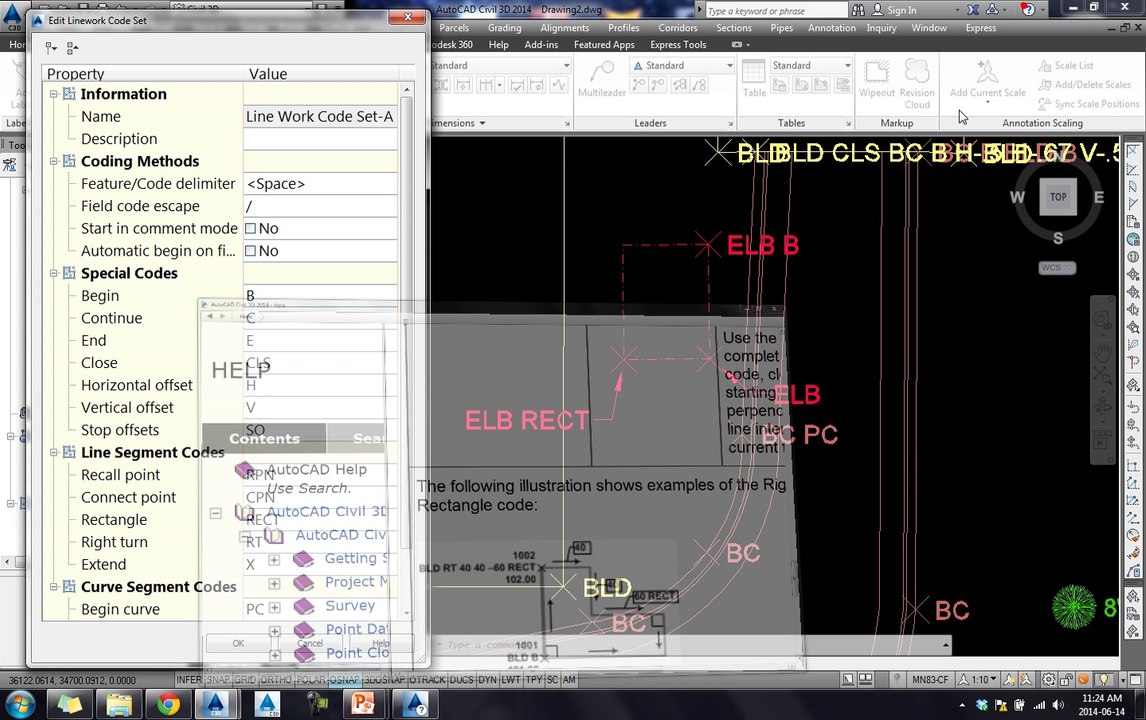This screenshot has height=720, width=1146.
Task: Click the keyword search box
Action: pos(775,10)
